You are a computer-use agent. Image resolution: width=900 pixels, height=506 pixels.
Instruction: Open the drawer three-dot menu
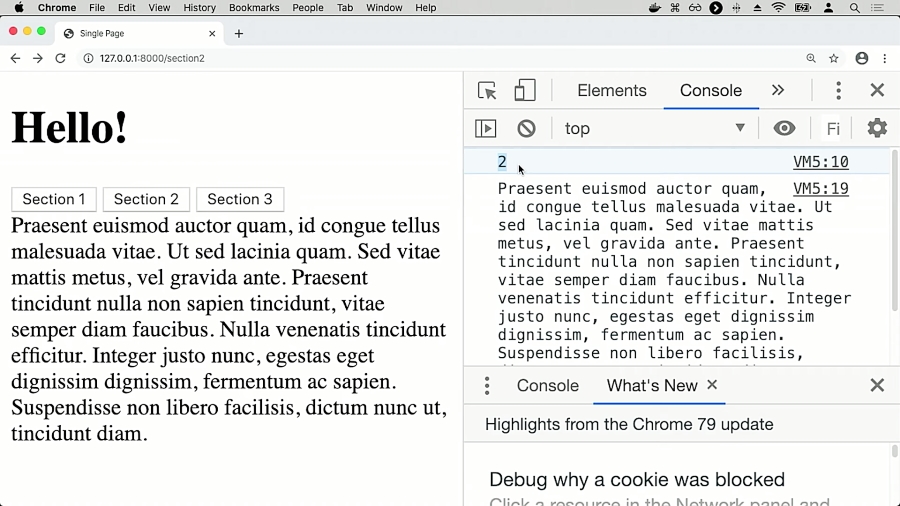pyautogui.click(x=487, y=386)
